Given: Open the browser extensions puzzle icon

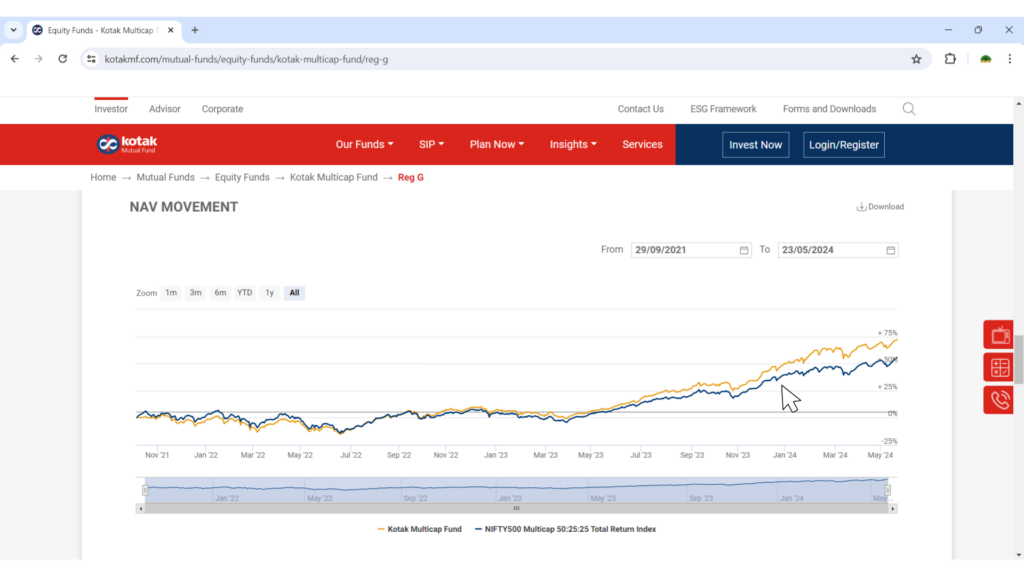Looking at the screenshot, I should pos(950,59).
